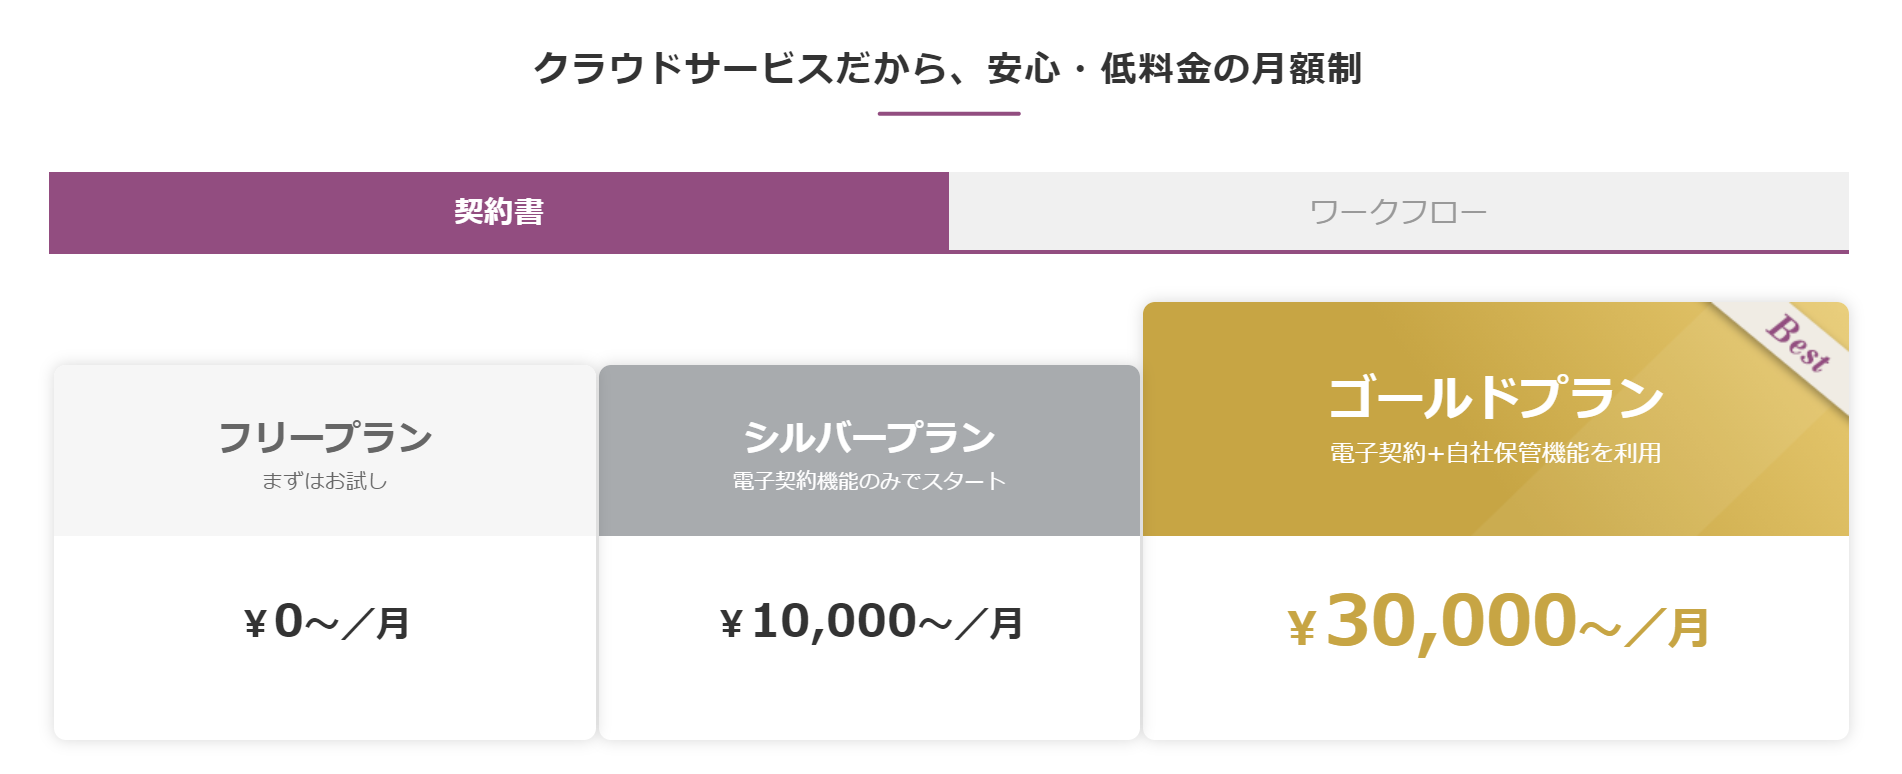Click the purple underline below the heading
Viewport: 1902px width, 774px height.
949,114
